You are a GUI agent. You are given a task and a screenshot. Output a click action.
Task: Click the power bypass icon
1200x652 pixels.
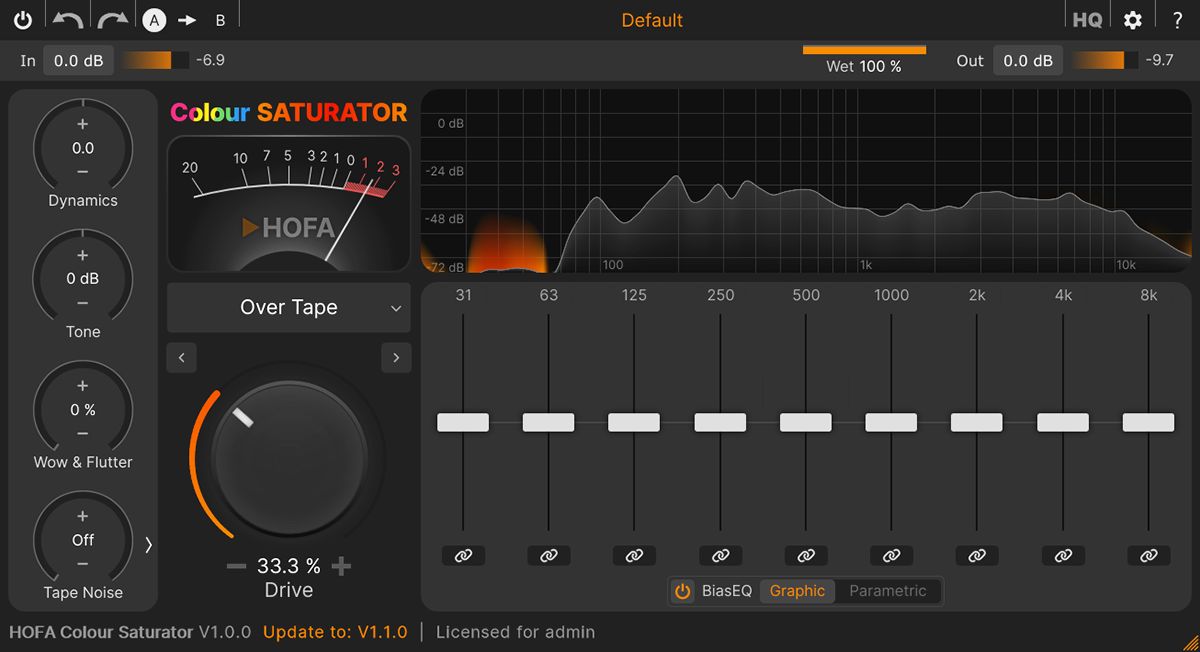[x=22, y=20]
